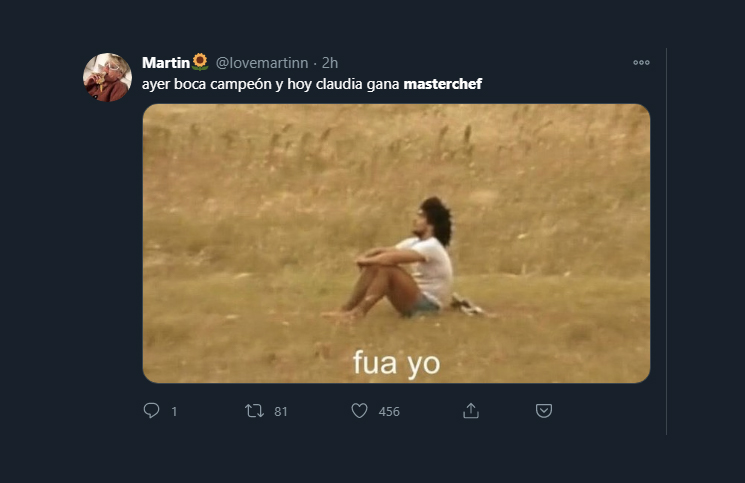Image resolution: width=745 pixels, height=483 pixels.
Task: Click the 'fua yo' caption text
Action: point(397,363)
